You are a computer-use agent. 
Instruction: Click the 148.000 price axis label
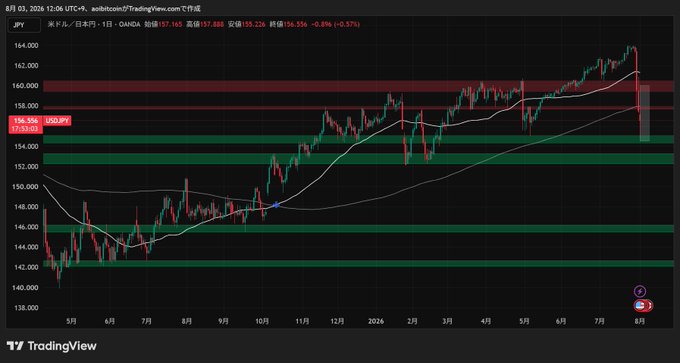pyautogui.click(x=26, y=207)
